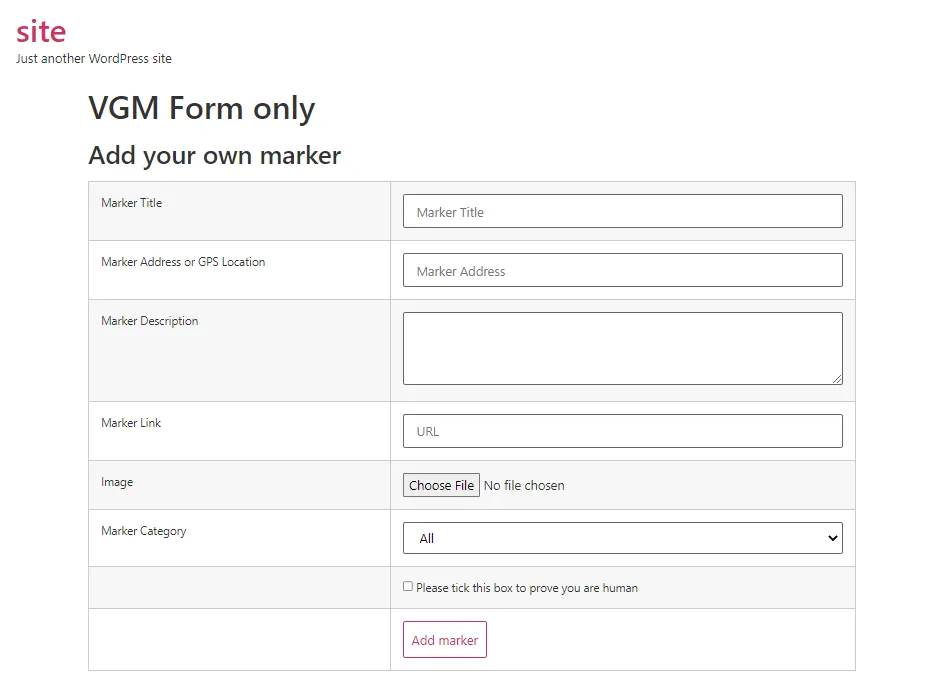Click the dropdown chevron beside "All"

click(831, 538)
